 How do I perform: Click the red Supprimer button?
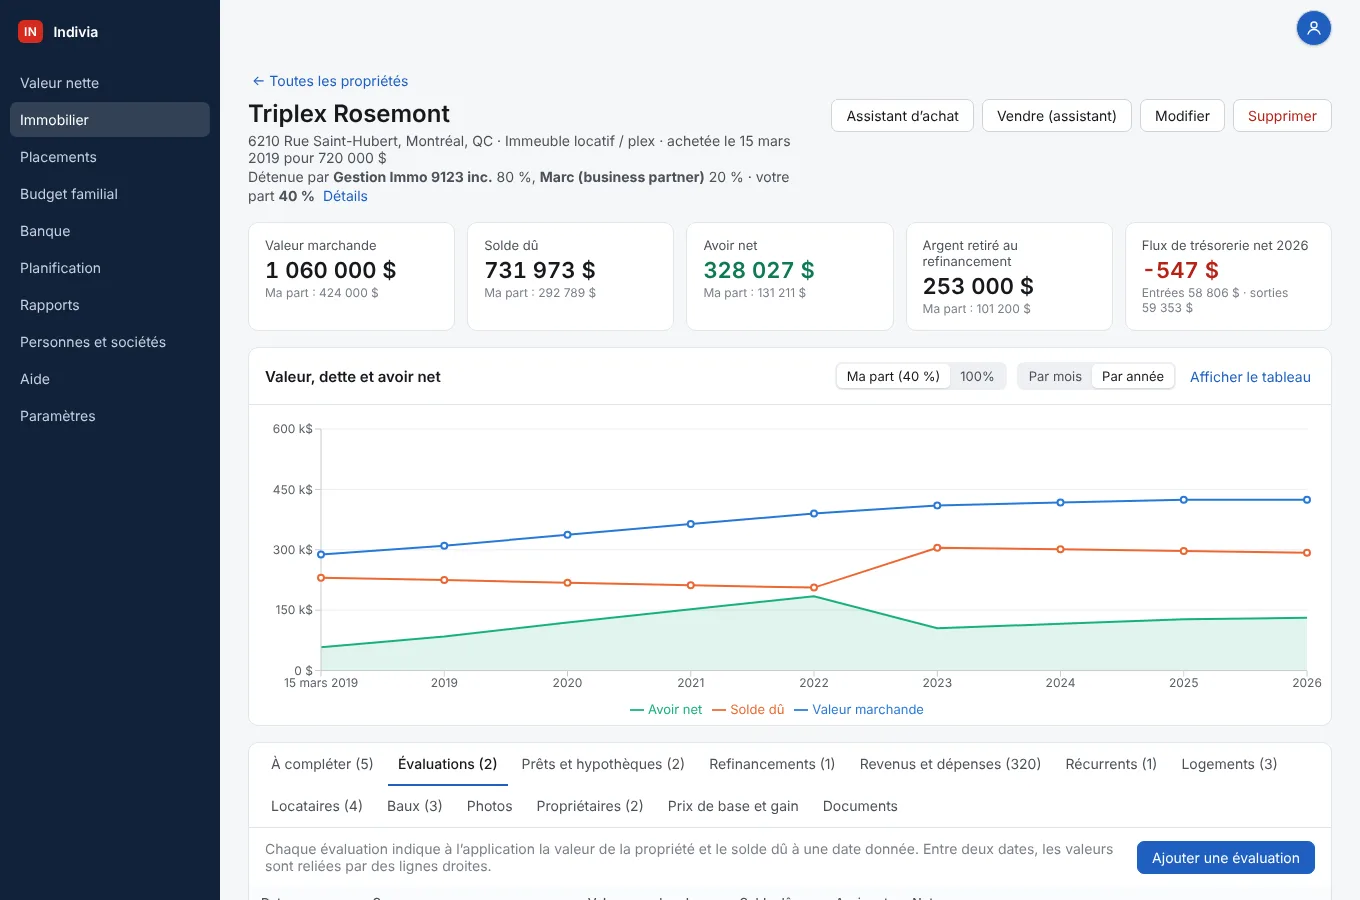1282,116
